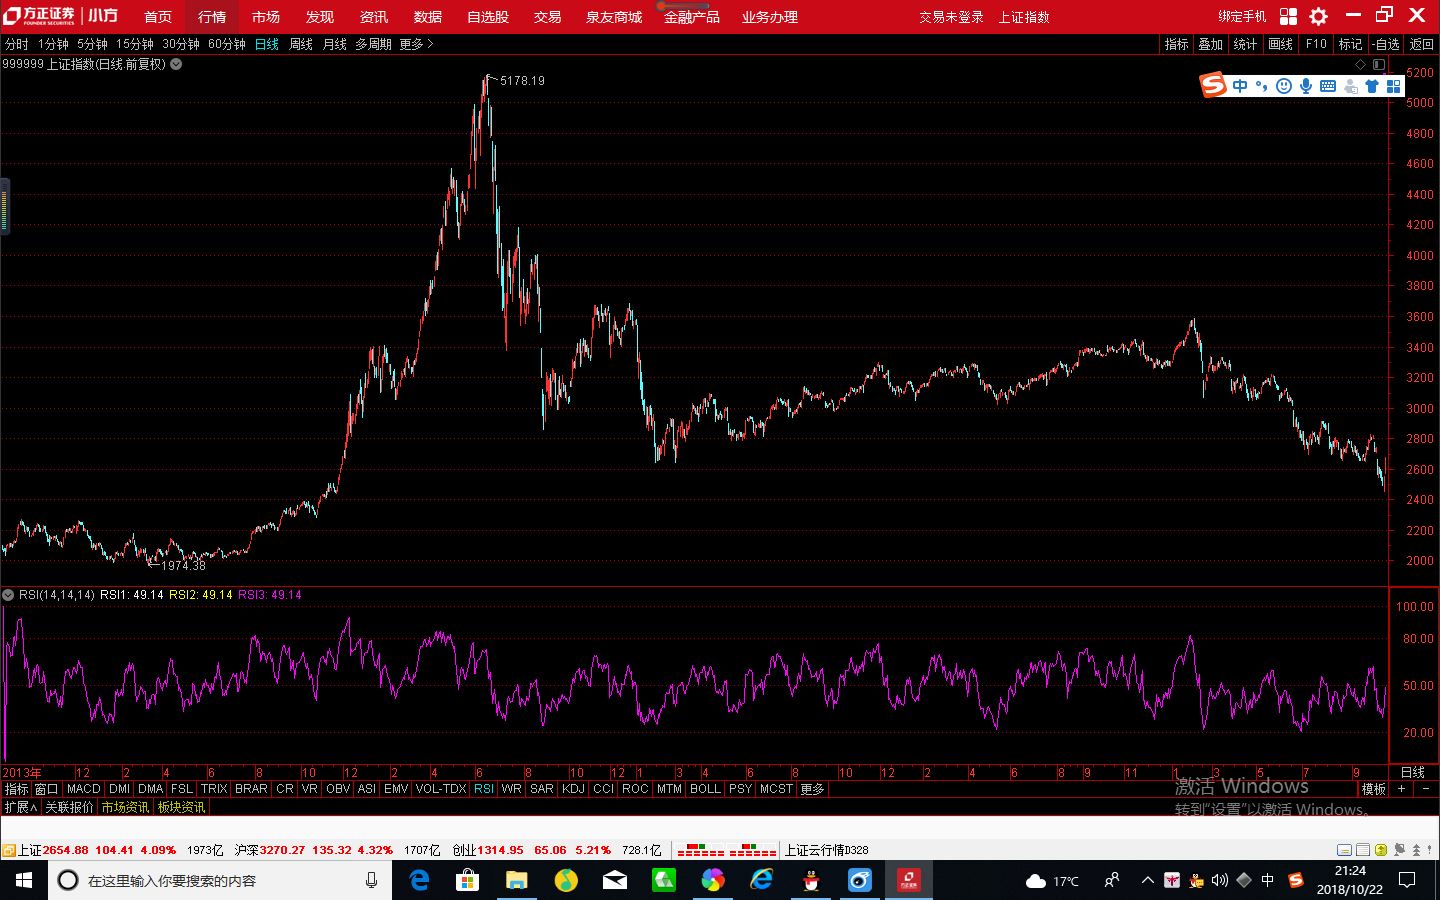Click the left edge sidebar handle

point(5,206)
